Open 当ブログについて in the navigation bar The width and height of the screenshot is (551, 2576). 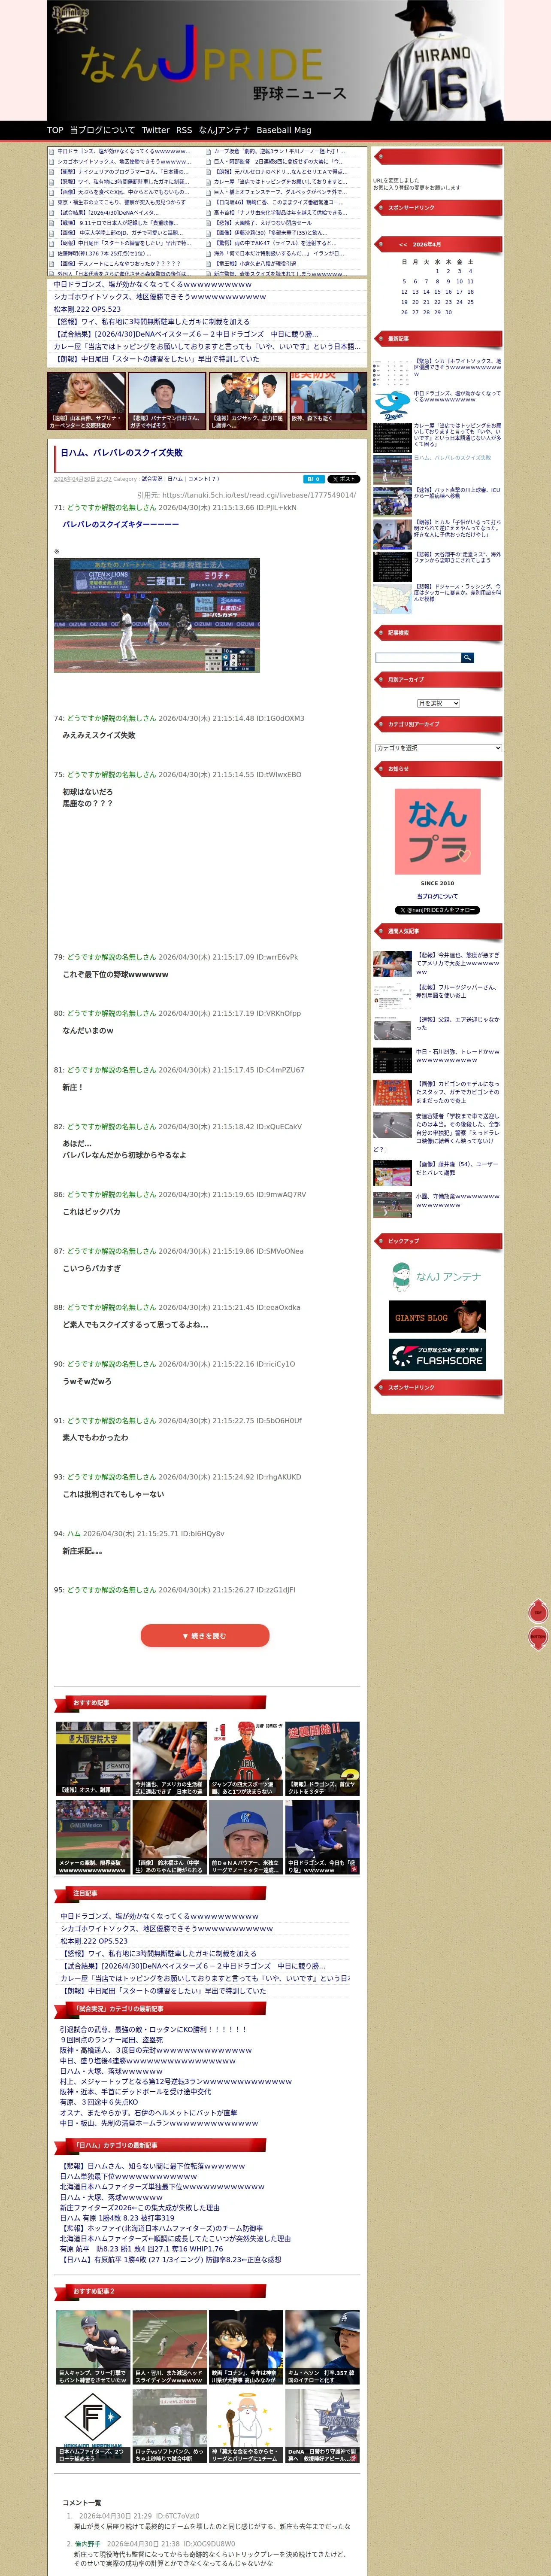(102, 130)
